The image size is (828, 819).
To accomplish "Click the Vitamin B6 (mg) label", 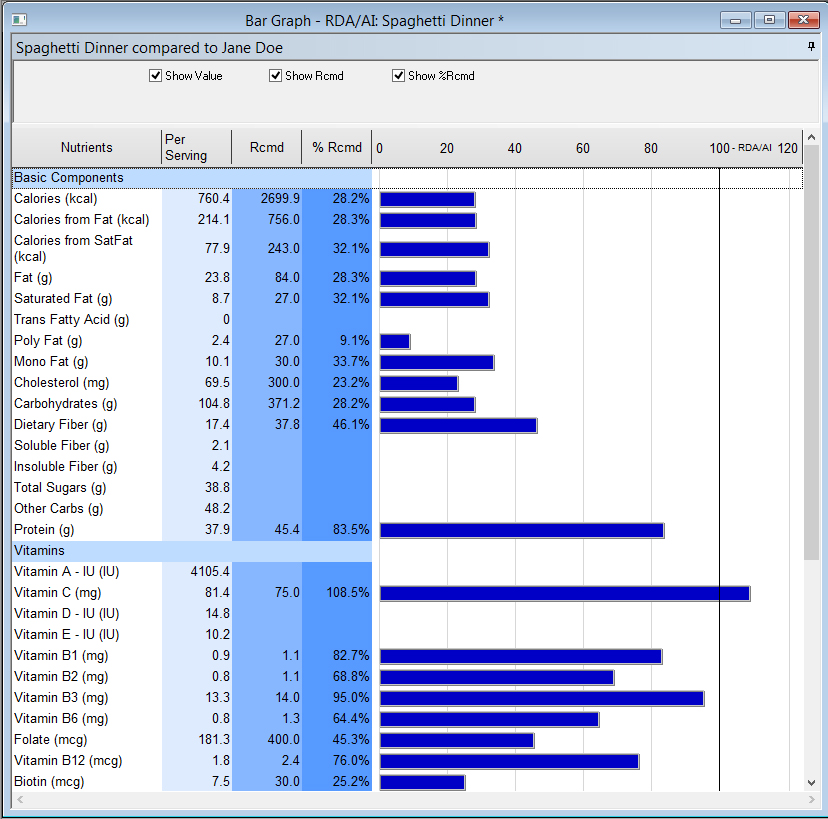I will pyautogui.click(x=61, y=719).
